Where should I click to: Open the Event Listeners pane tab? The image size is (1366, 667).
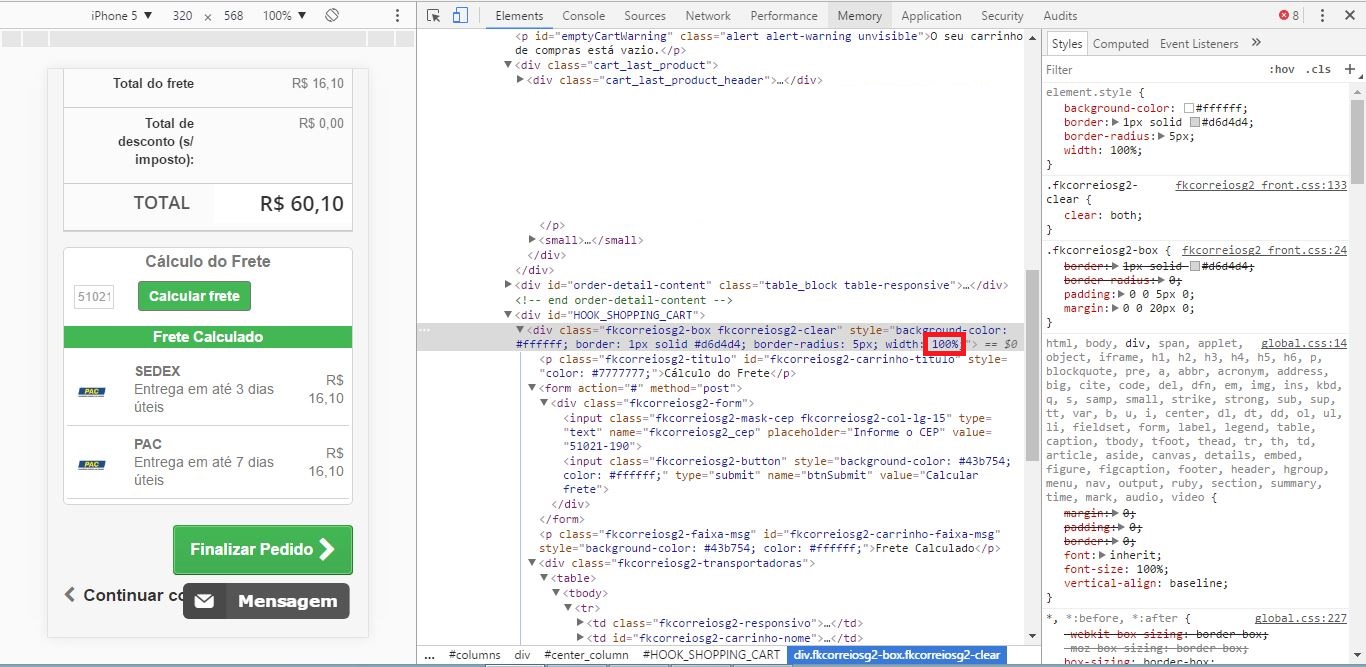point(1199,44)
